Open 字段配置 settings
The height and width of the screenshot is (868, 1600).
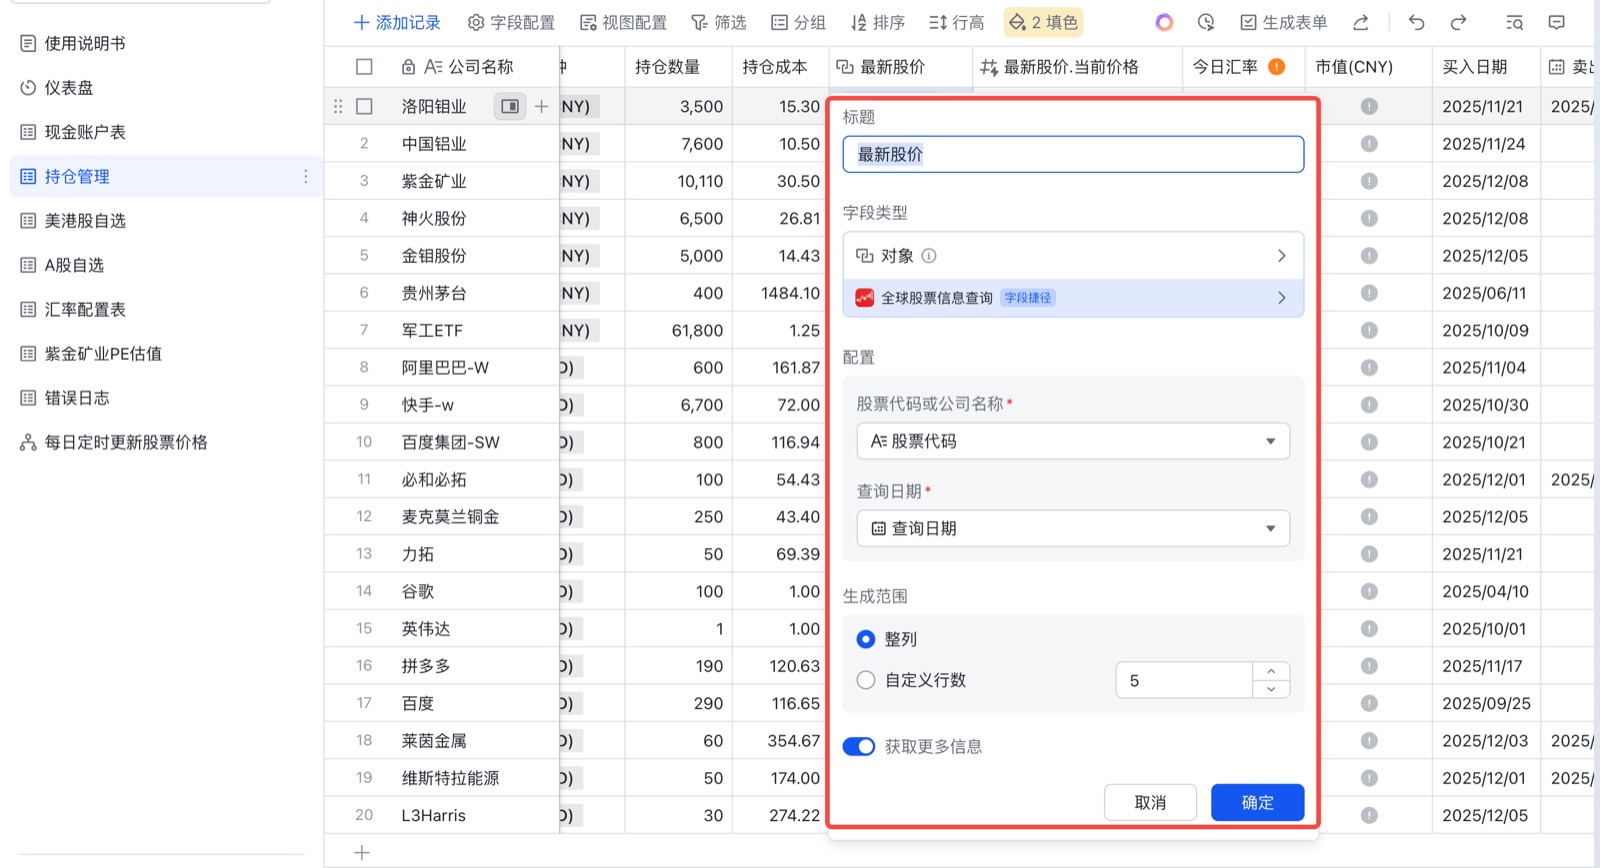point(511,22)
